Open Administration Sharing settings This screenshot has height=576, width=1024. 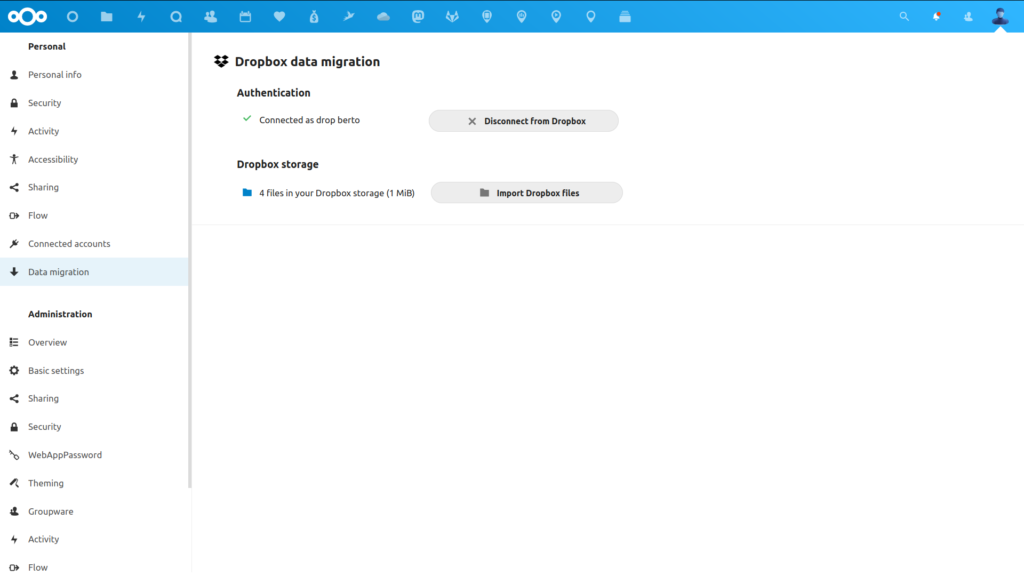tap(94, 398)
